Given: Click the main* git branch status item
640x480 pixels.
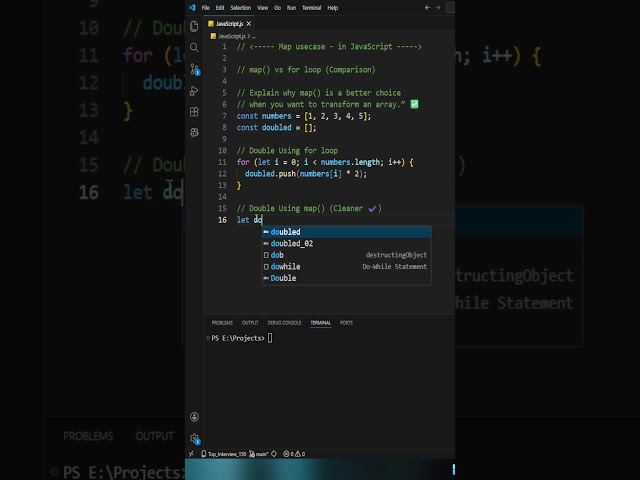Looking at the screenshot, I should [x=259, y=454].
